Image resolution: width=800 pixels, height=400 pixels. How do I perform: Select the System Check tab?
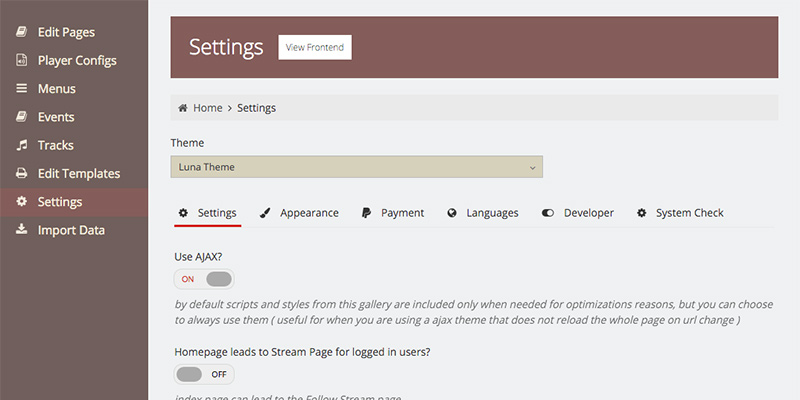tap(679, 213)
